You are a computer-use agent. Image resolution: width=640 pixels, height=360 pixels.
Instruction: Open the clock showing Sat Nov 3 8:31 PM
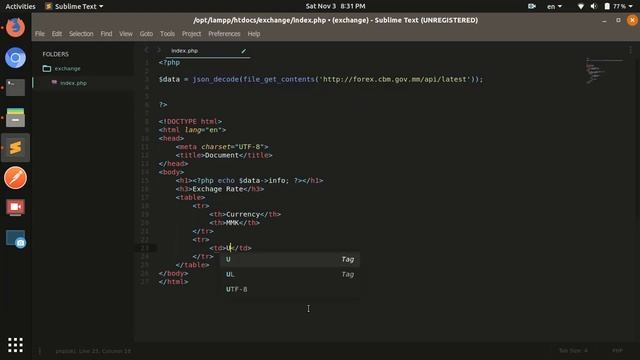coord(336,6)
